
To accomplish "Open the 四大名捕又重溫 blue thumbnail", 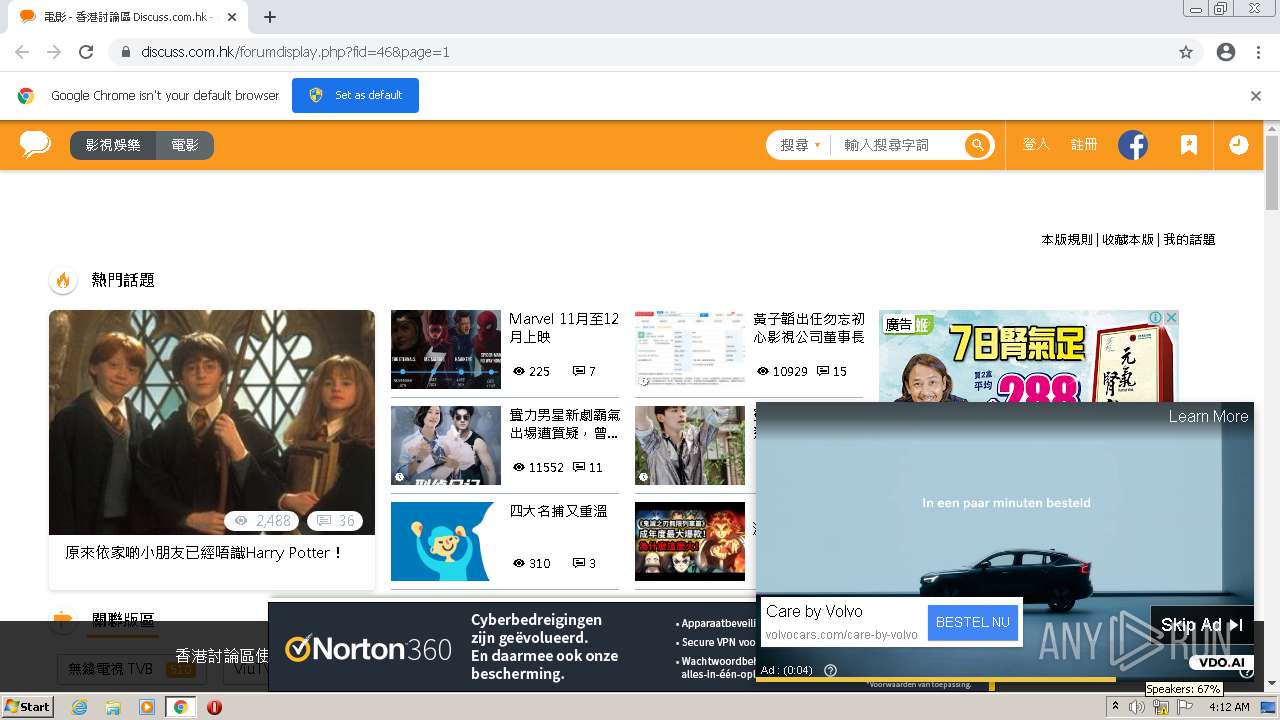I will tap(446, 541).
